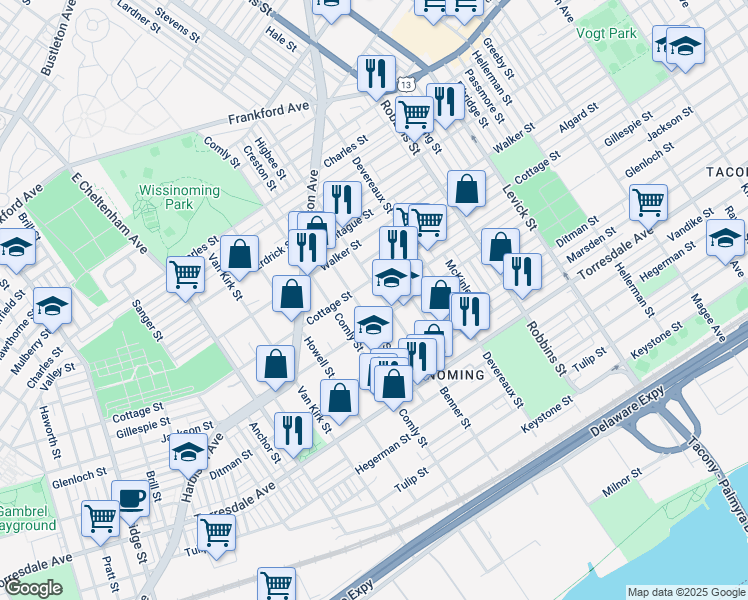Screen dimensions: 748x600
Task: Click the Wissinoming Park label
Action: (x=164, y=196)
